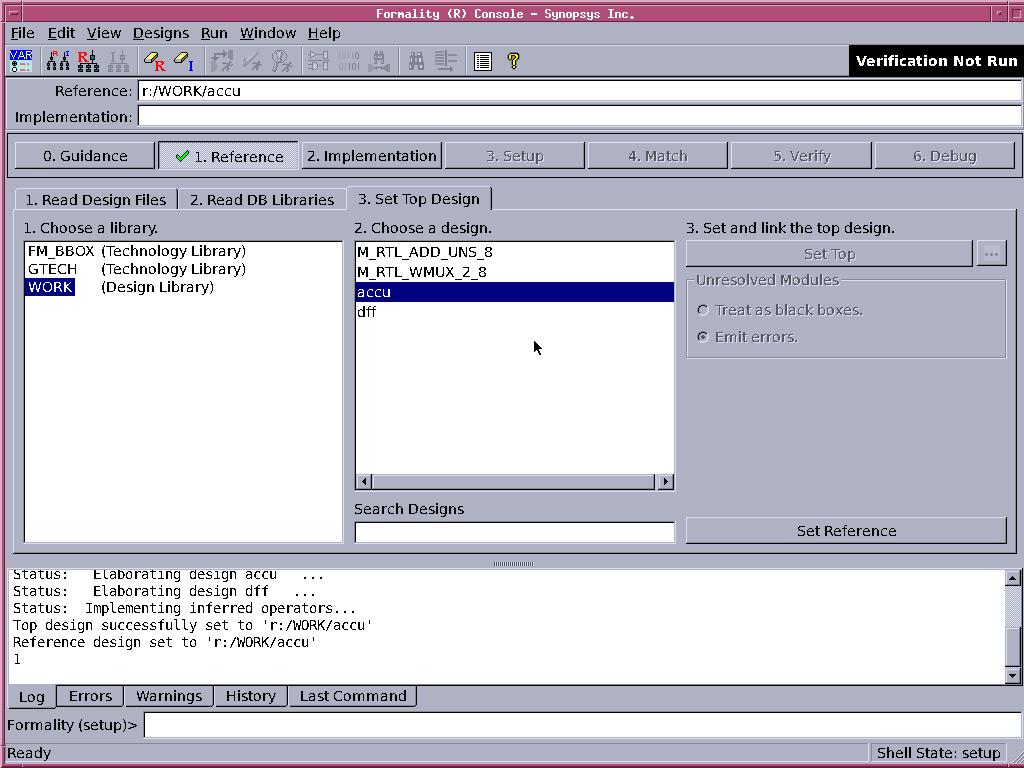Select design M_RTL_ADD_UNS_8

coord(515,252)
